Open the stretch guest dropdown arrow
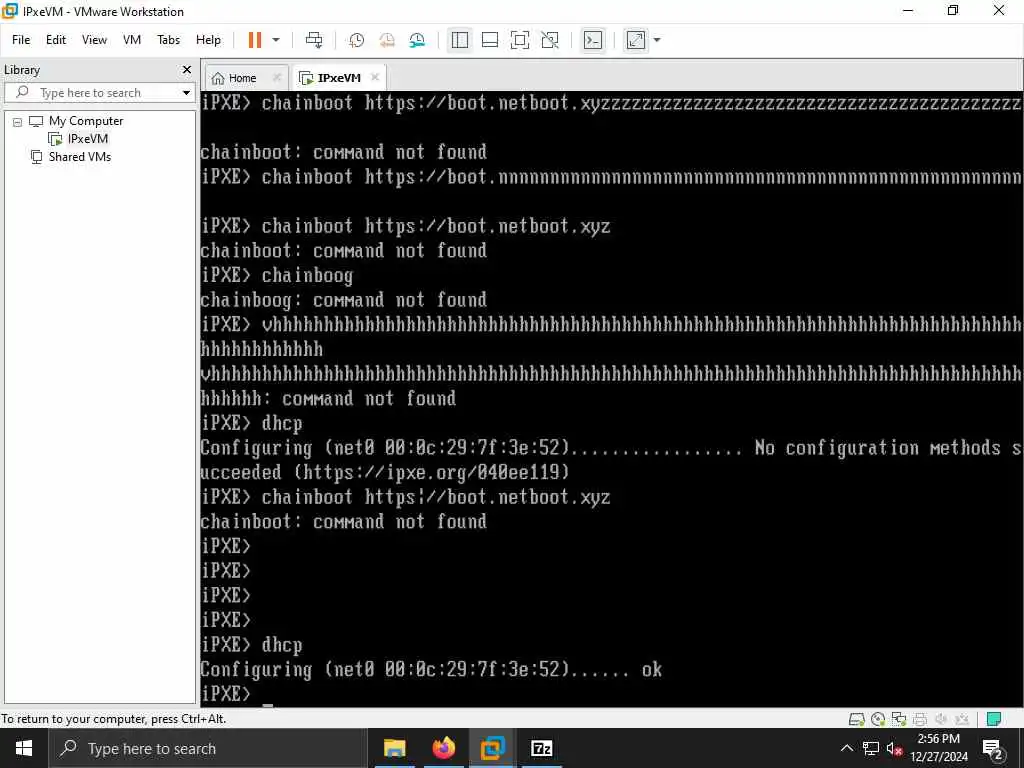Screen dimensions: 1024x768 click(x=657, y=40)
